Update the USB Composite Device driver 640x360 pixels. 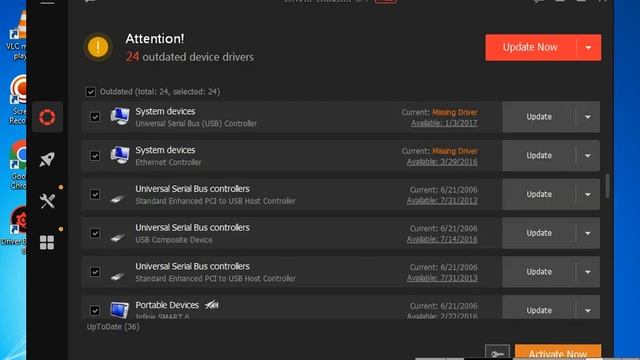click(x=539, y=233)
